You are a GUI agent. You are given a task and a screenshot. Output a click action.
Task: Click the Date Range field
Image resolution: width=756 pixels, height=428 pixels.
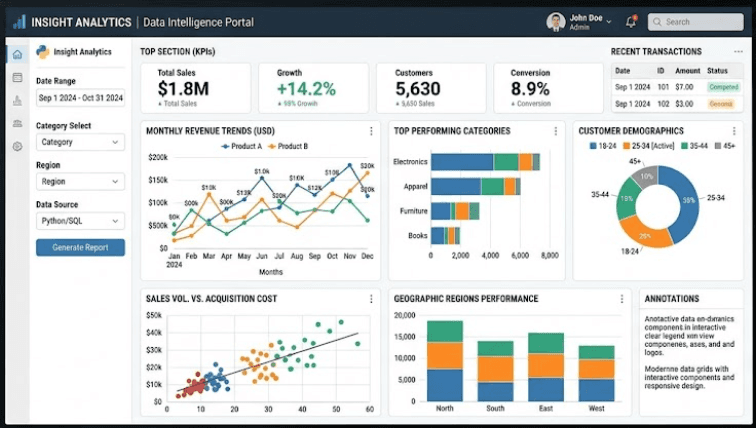coord(81,98)
